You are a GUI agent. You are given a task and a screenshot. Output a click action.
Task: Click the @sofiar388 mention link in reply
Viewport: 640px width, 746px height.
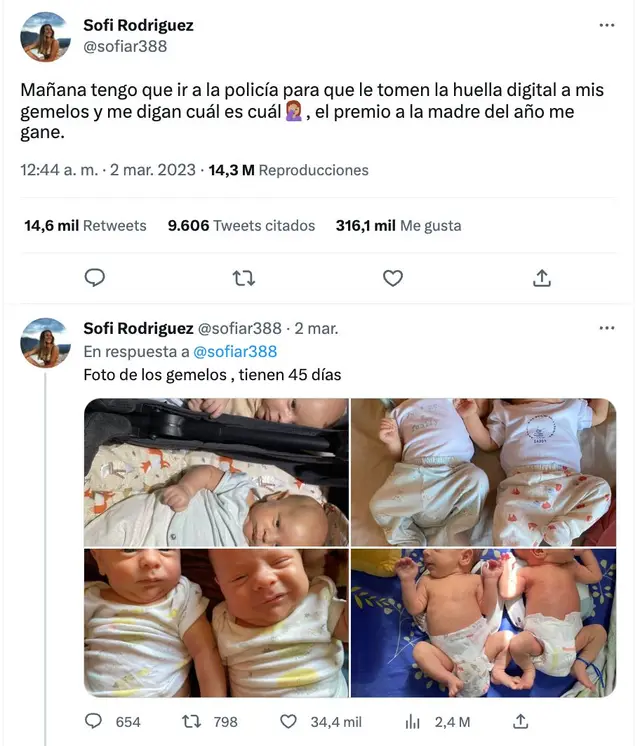235,352
